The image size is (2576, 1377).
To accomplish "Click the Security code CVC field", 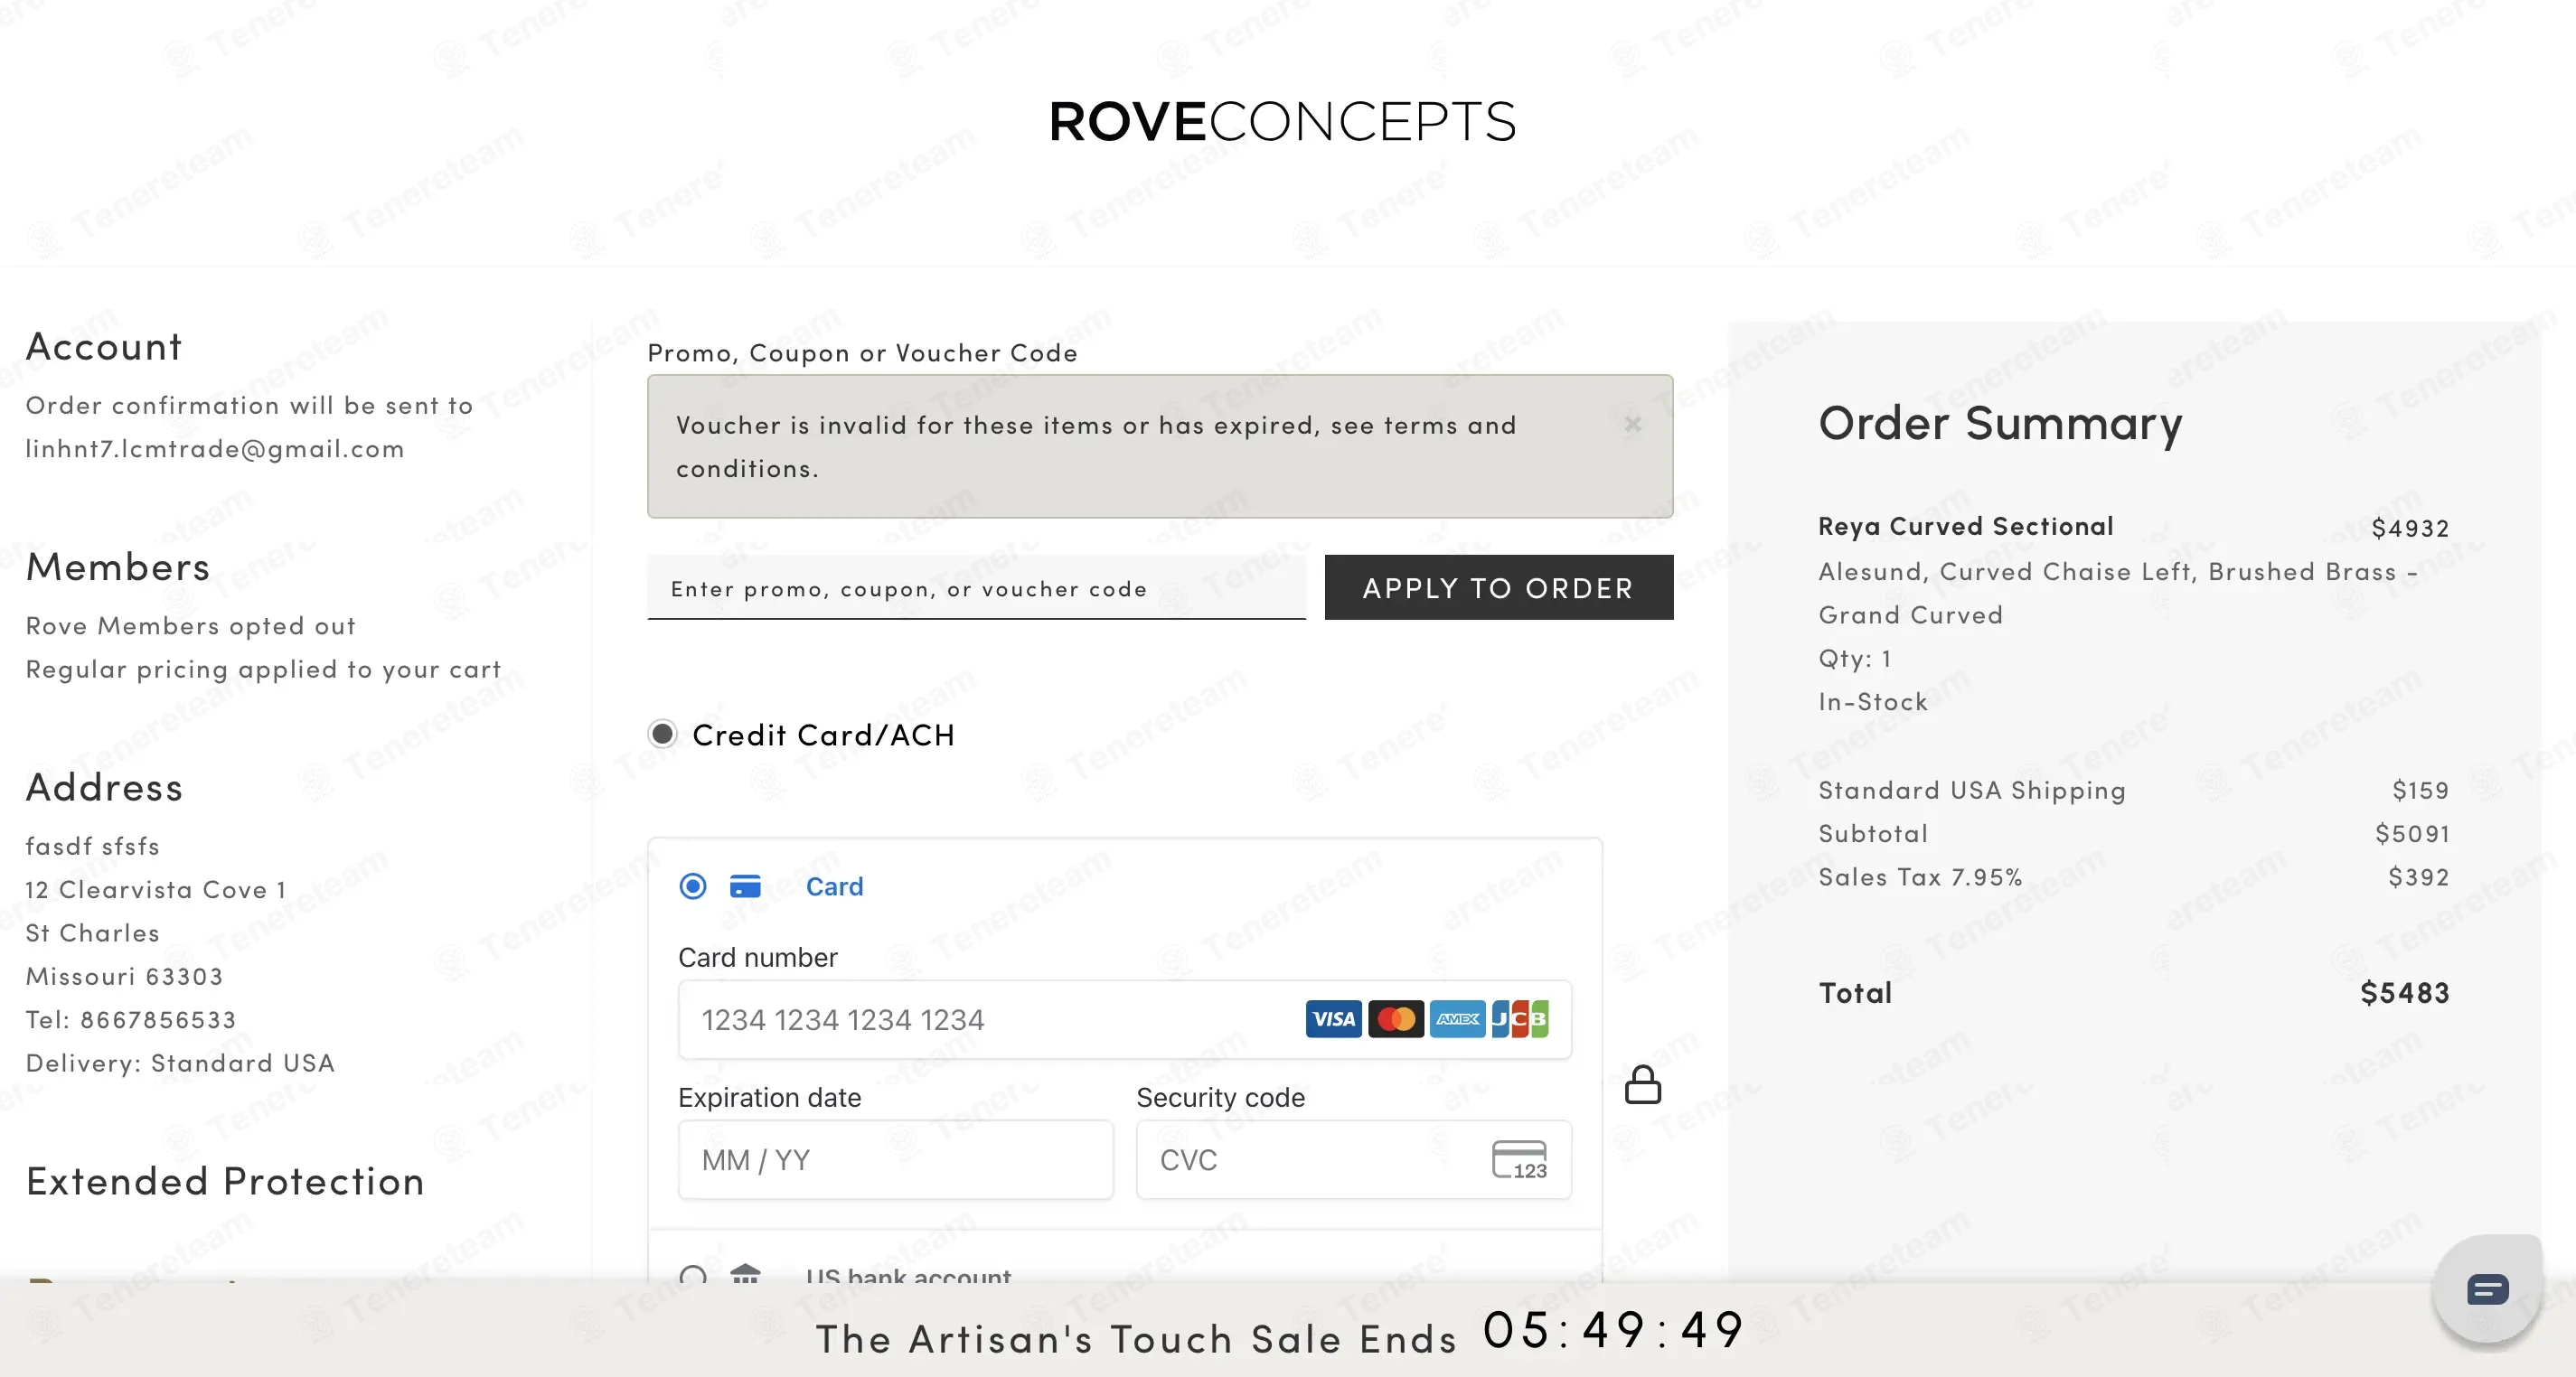I will (1354, 1160).
